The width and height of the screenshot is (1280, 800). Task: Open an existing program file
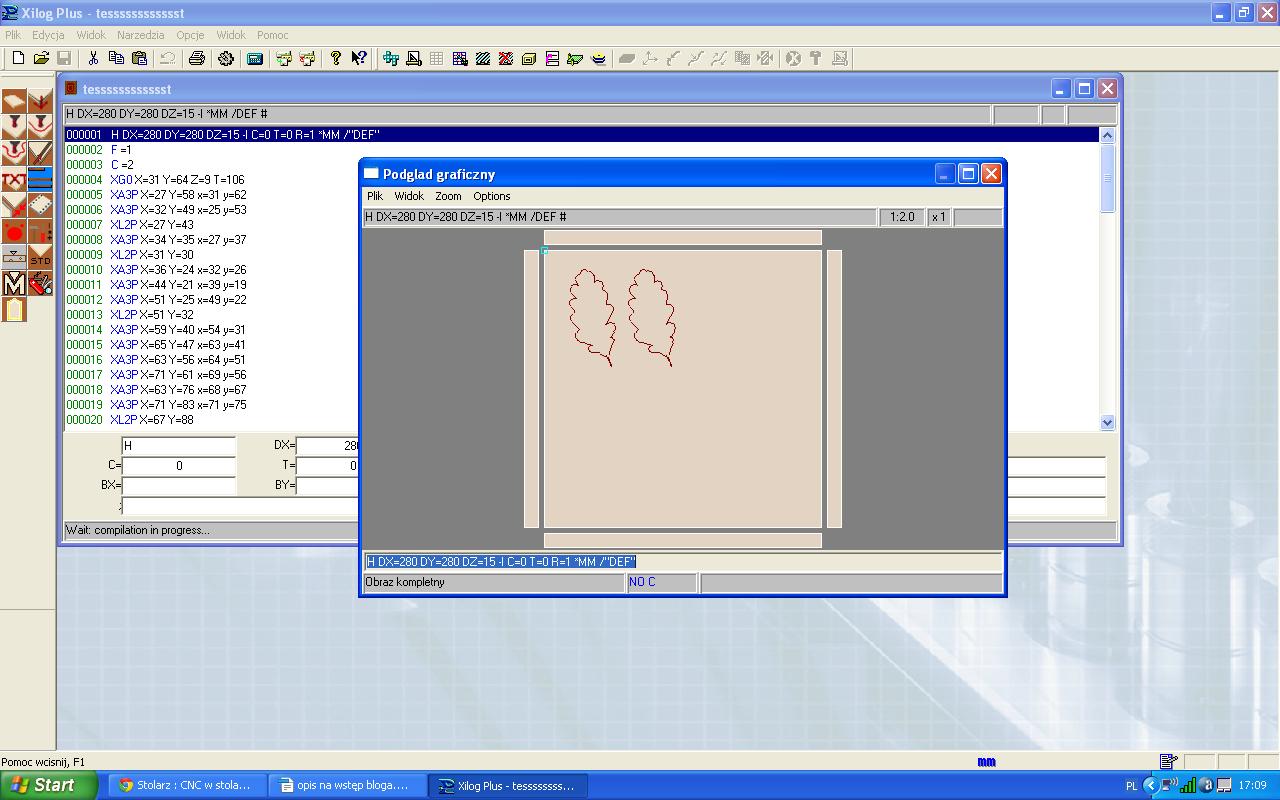coord(43,58)
